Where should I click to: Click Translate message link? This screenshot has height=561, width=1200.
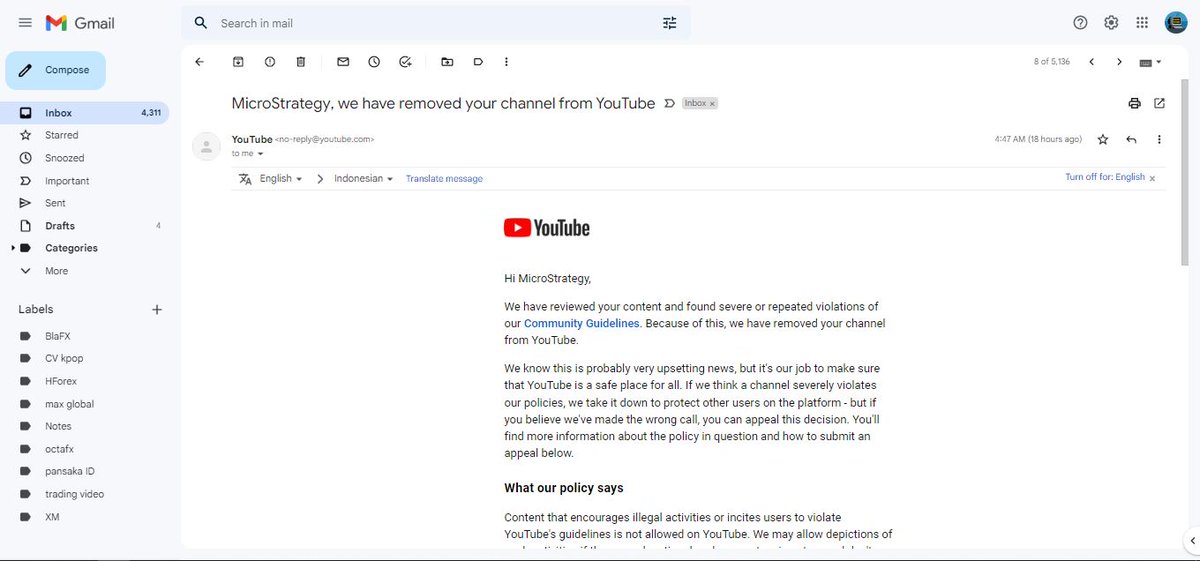444,179
